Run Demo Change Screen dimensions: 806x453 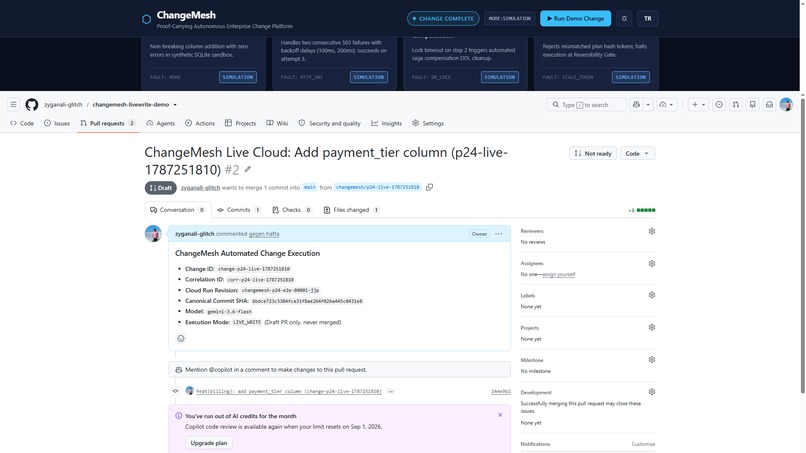pyautogui.click(x=575, y=19)
